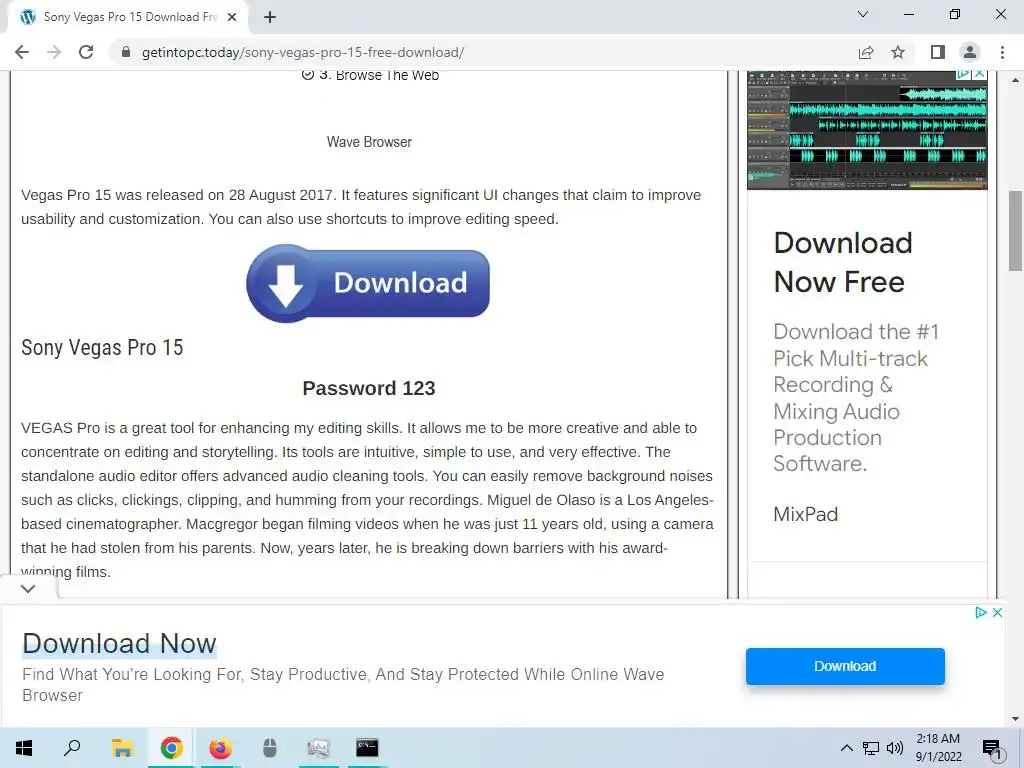
Task: Open tab search dropdown arrow
Action: point(863,14)
